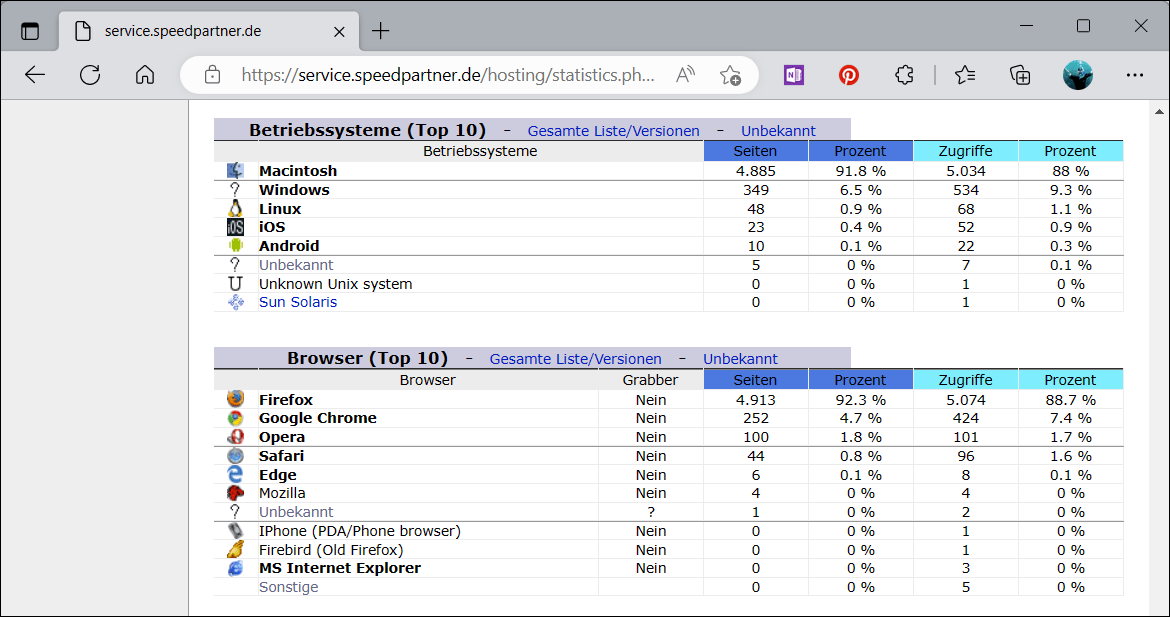Open the Collections icon
1170x617 pixels.
click(1020, 75)
